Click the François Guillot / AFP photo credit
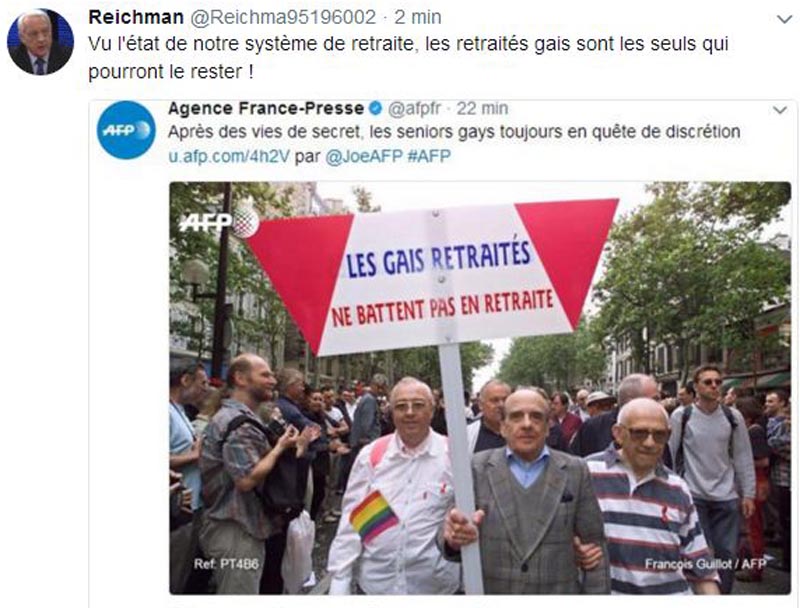This screenshot has height=608, width=800. (x=706, y=564)
